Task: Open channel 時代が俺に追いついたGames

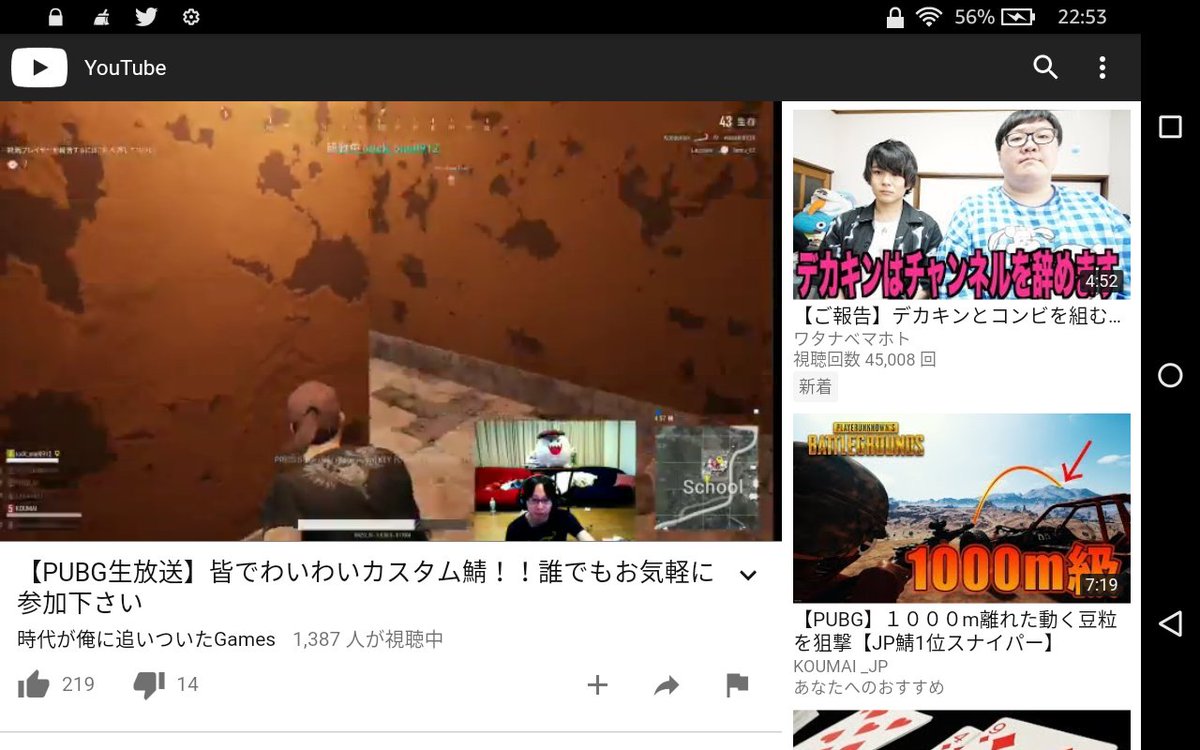Action: tap(146, 639)
